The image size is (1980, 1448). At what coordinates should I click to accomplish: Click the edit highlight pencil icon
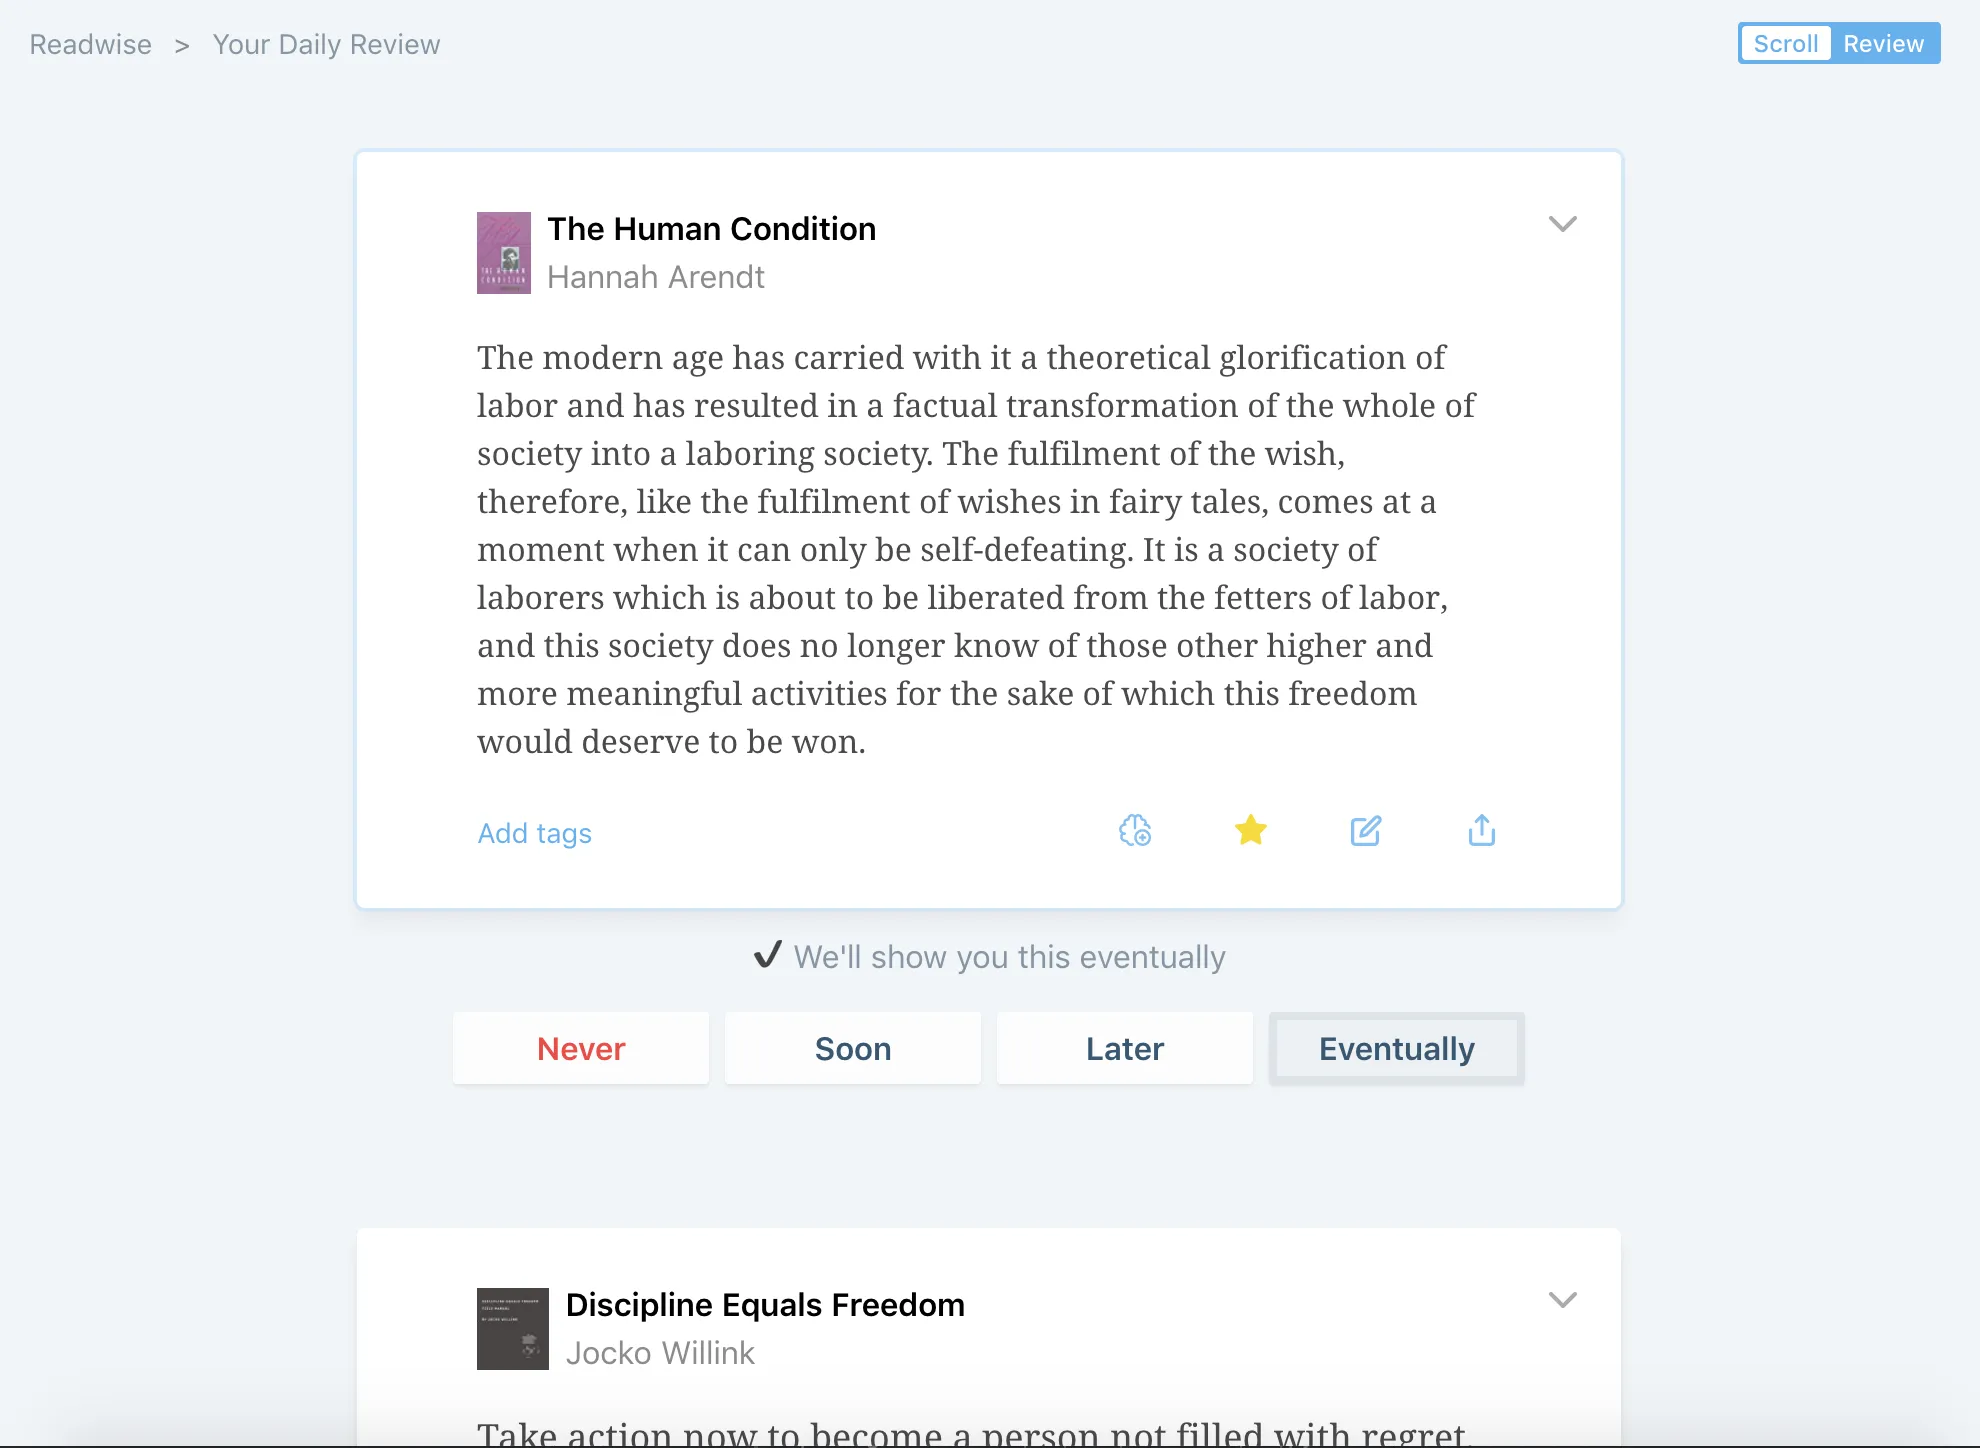click(x=1365, y=831)
